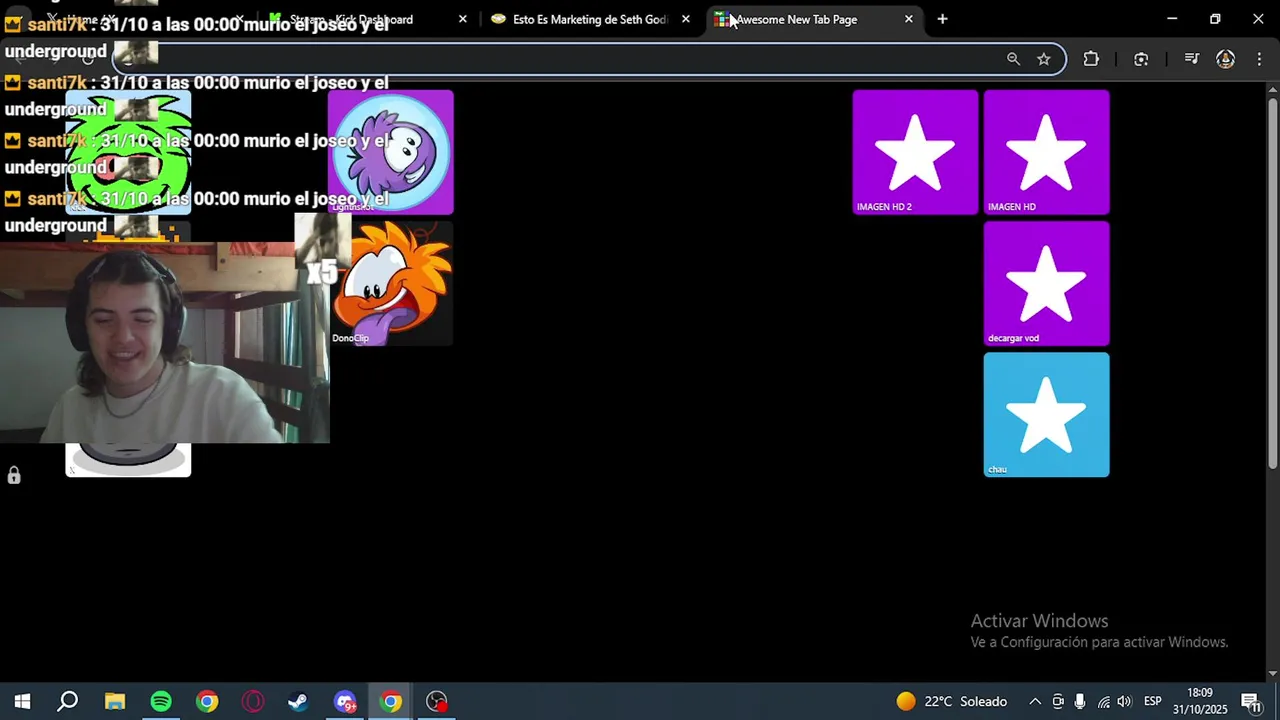
Task: Open the chau blue star tile
Action: click(1046, 414)
